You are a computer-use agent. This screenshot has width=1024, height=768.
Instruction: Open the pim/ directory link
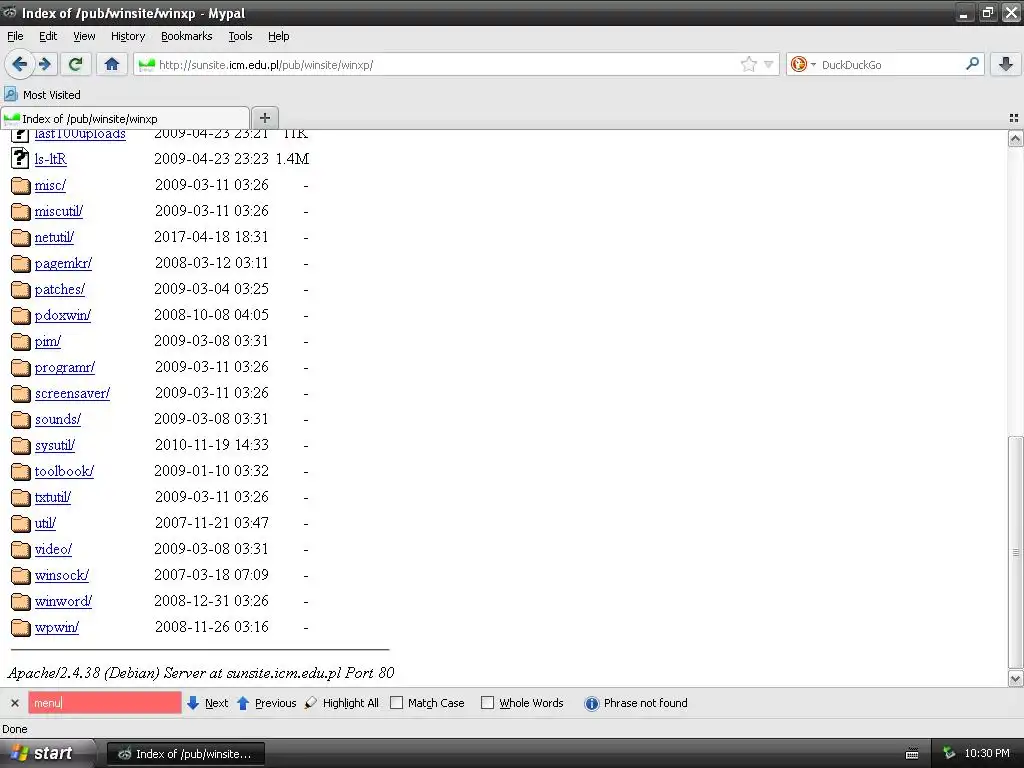(x=47, y=341)
